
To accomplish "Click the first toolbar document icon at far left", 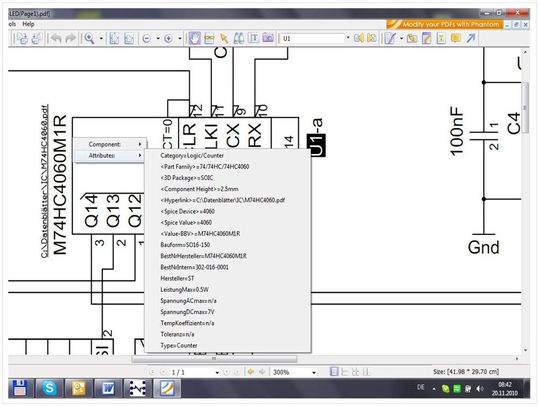I will pyautogui.click(x=22, y=38).
